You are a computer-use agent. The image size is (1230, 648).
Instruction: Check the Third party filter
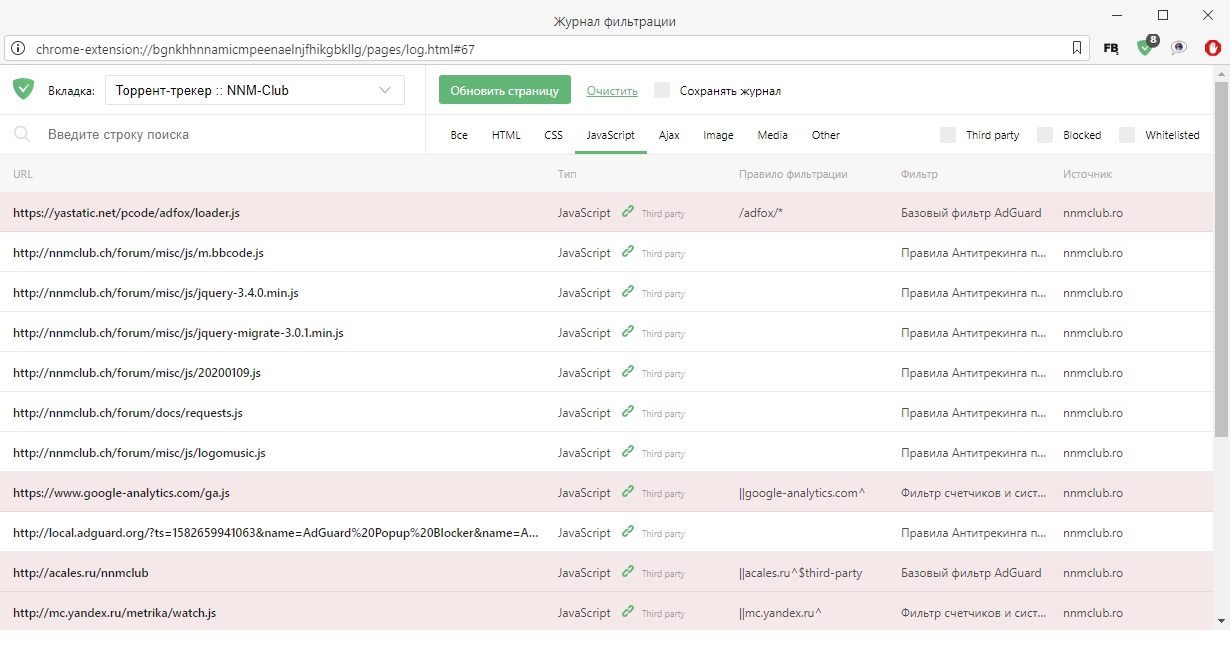(946, 134)
